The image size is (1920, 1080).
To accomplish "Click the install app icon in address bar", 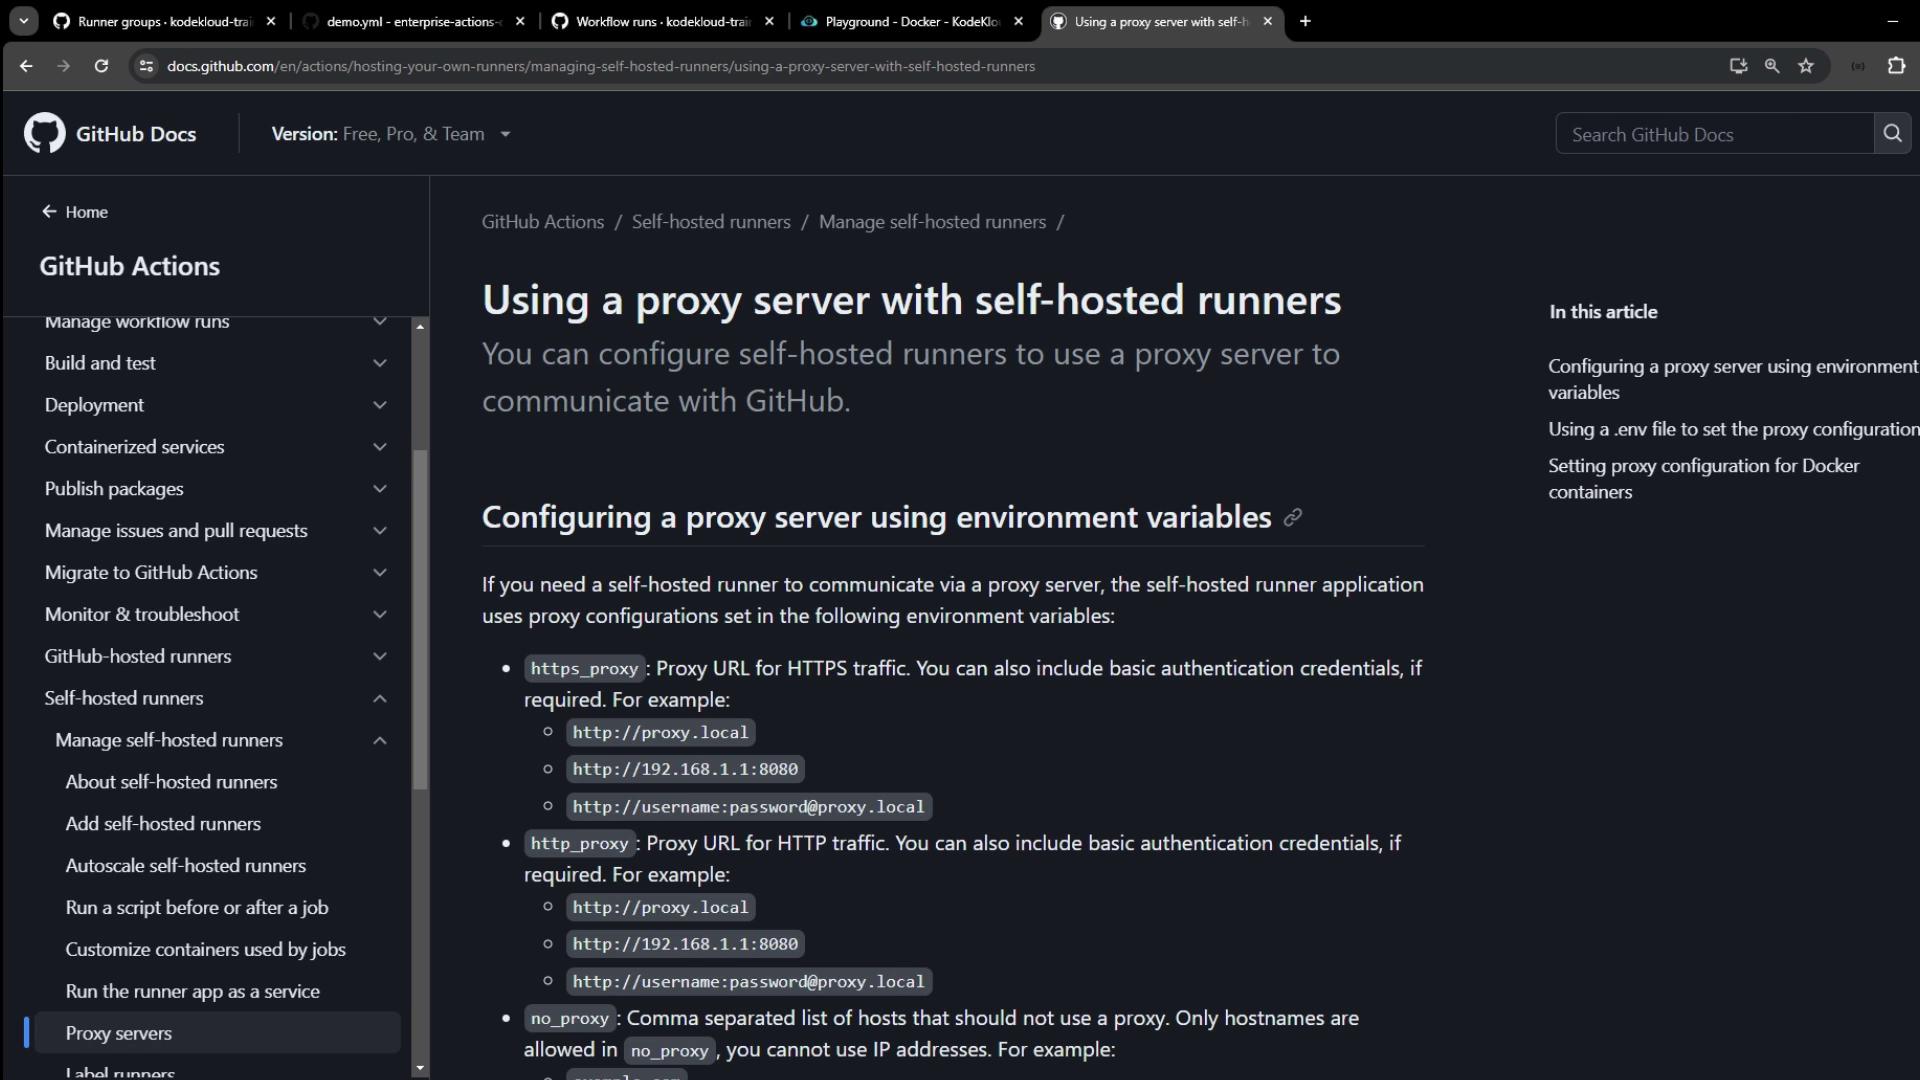I will tap(1738, 66).
